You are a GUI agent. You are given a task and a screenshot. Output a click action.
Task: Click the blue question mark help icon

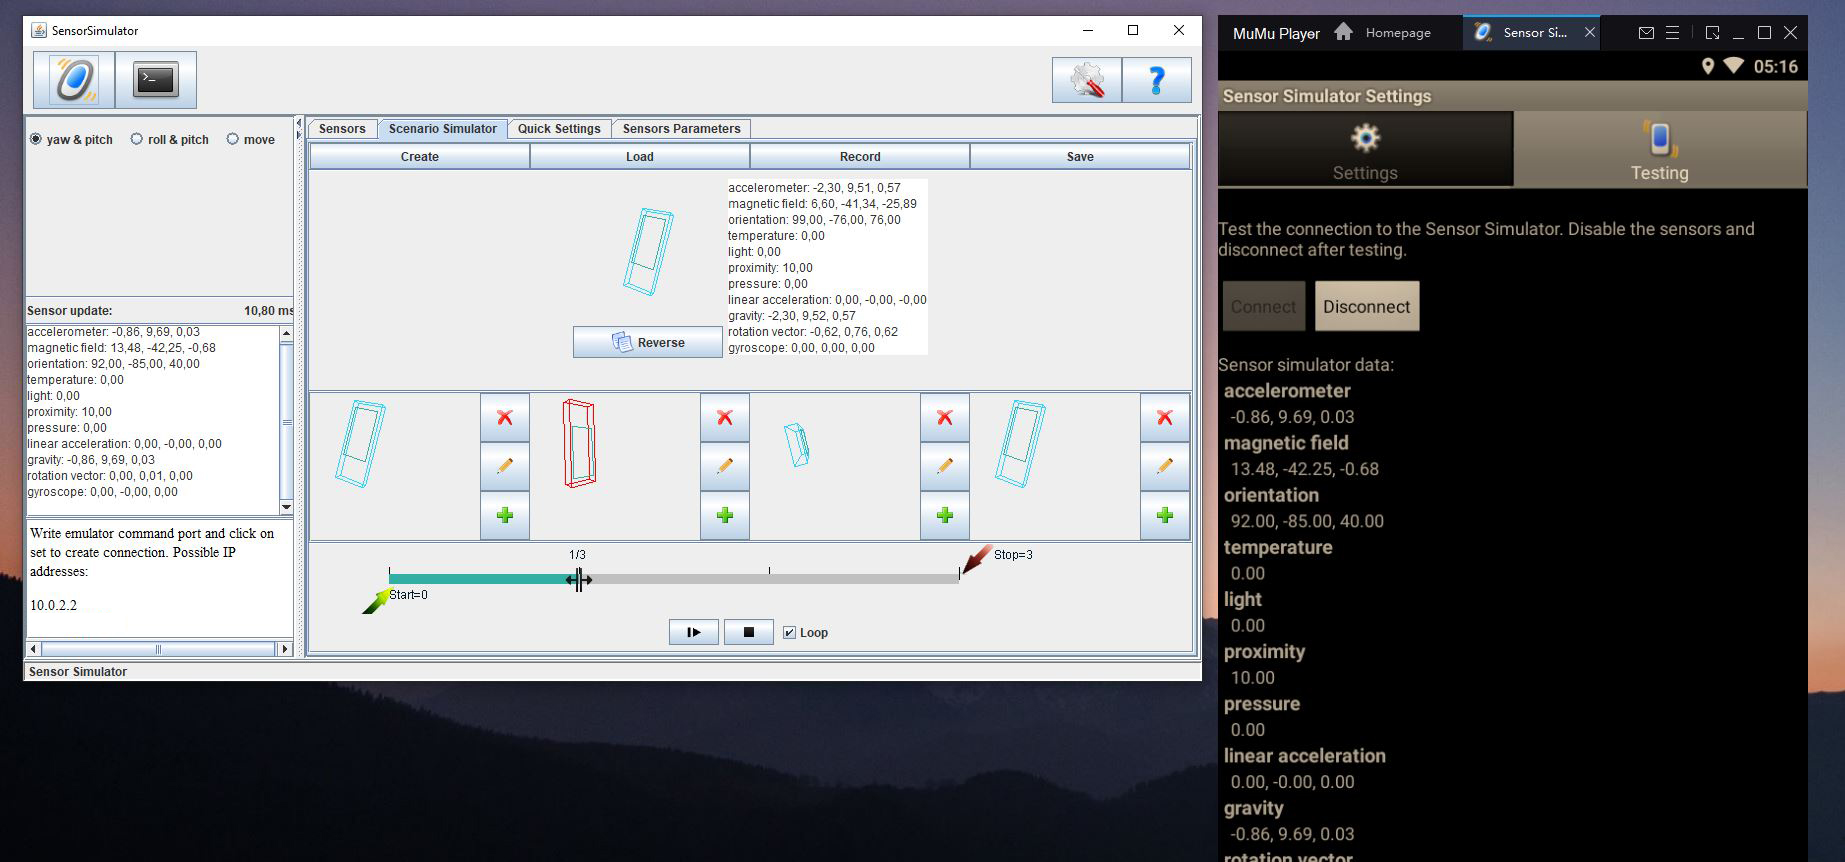coord(1156,80)
